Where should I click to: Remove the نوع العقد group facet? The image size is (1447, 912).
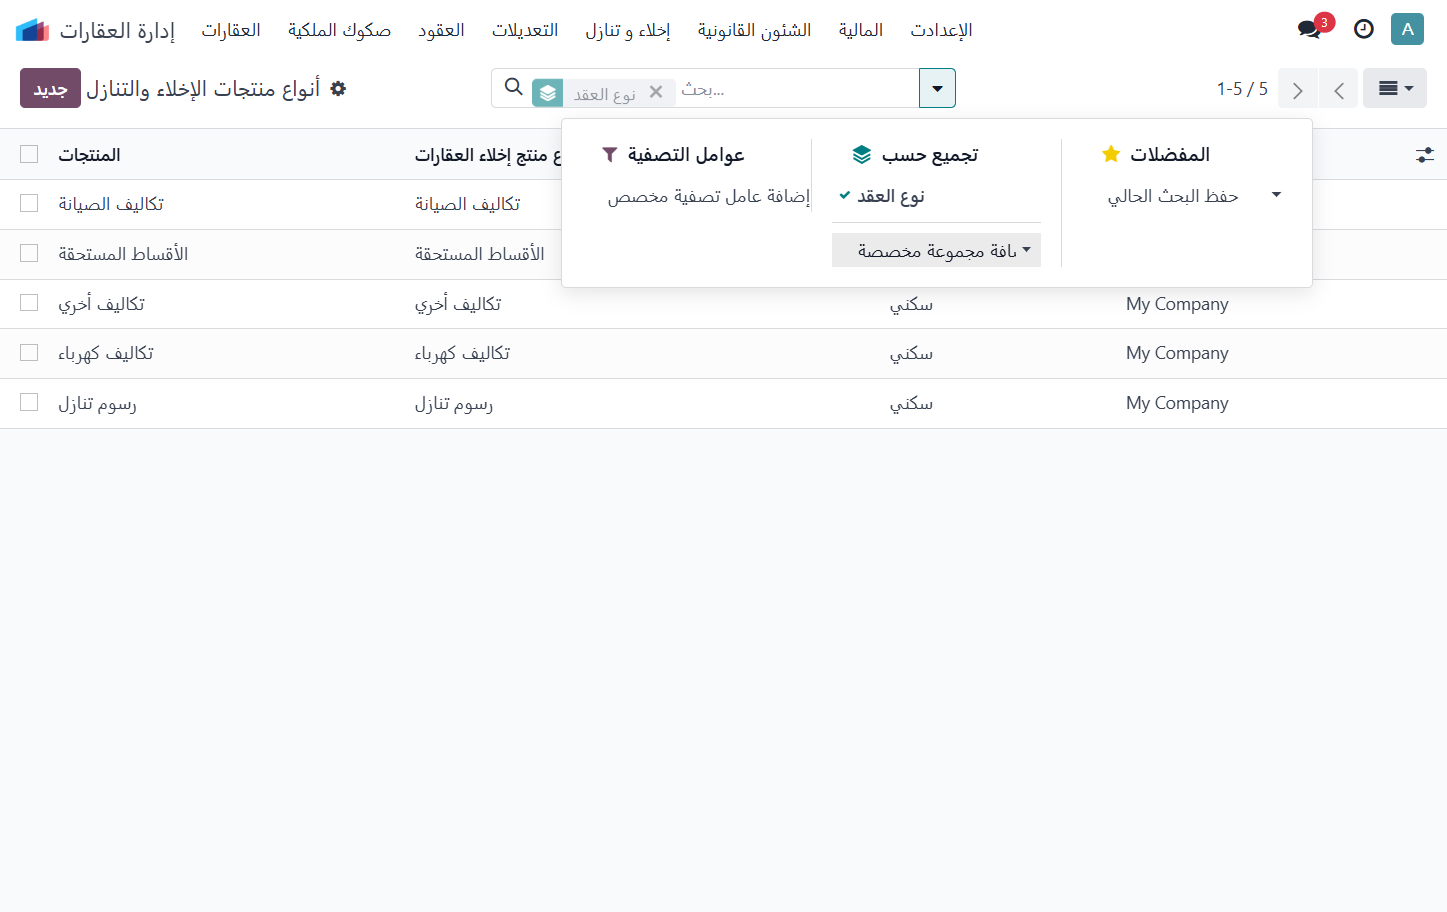point(656,92)
